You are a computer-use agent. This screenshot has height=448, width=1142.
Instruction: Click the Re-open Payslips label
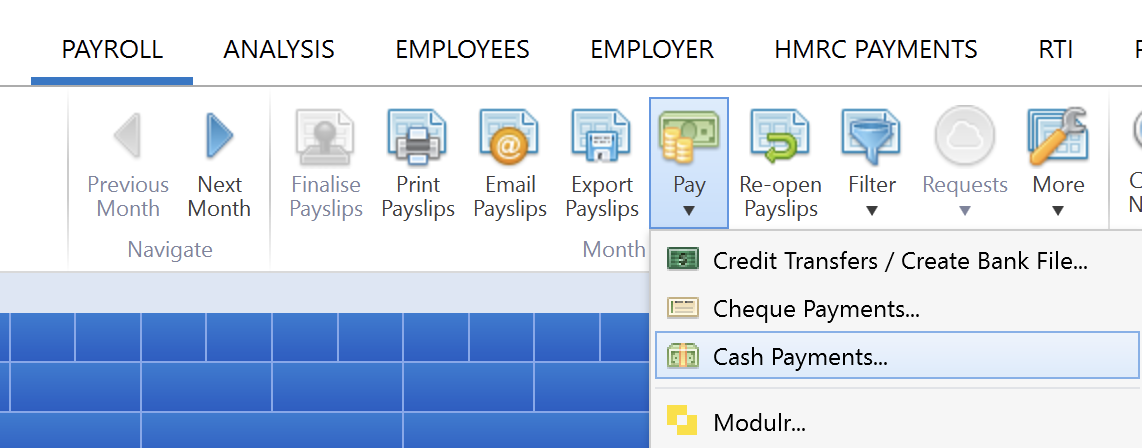[x=780, y=197]
